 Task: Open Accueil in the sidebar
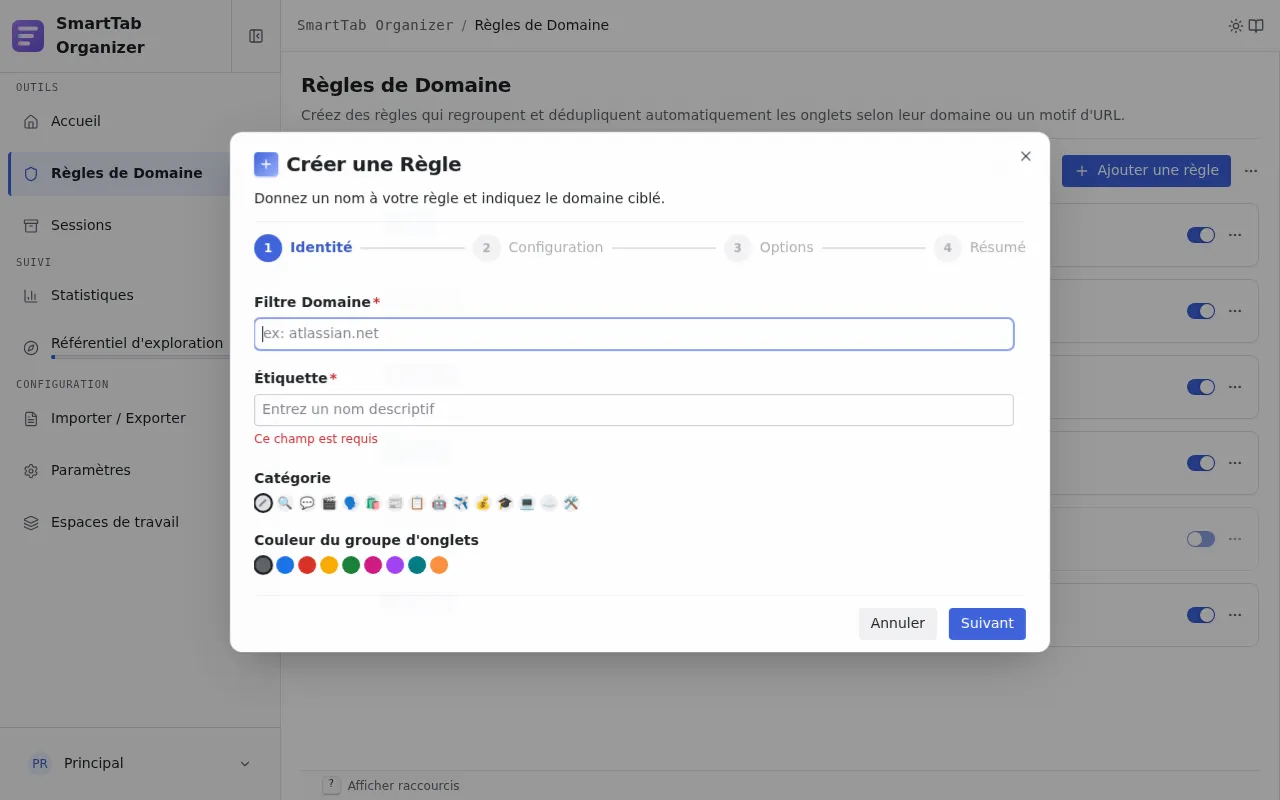pos(140,121)
